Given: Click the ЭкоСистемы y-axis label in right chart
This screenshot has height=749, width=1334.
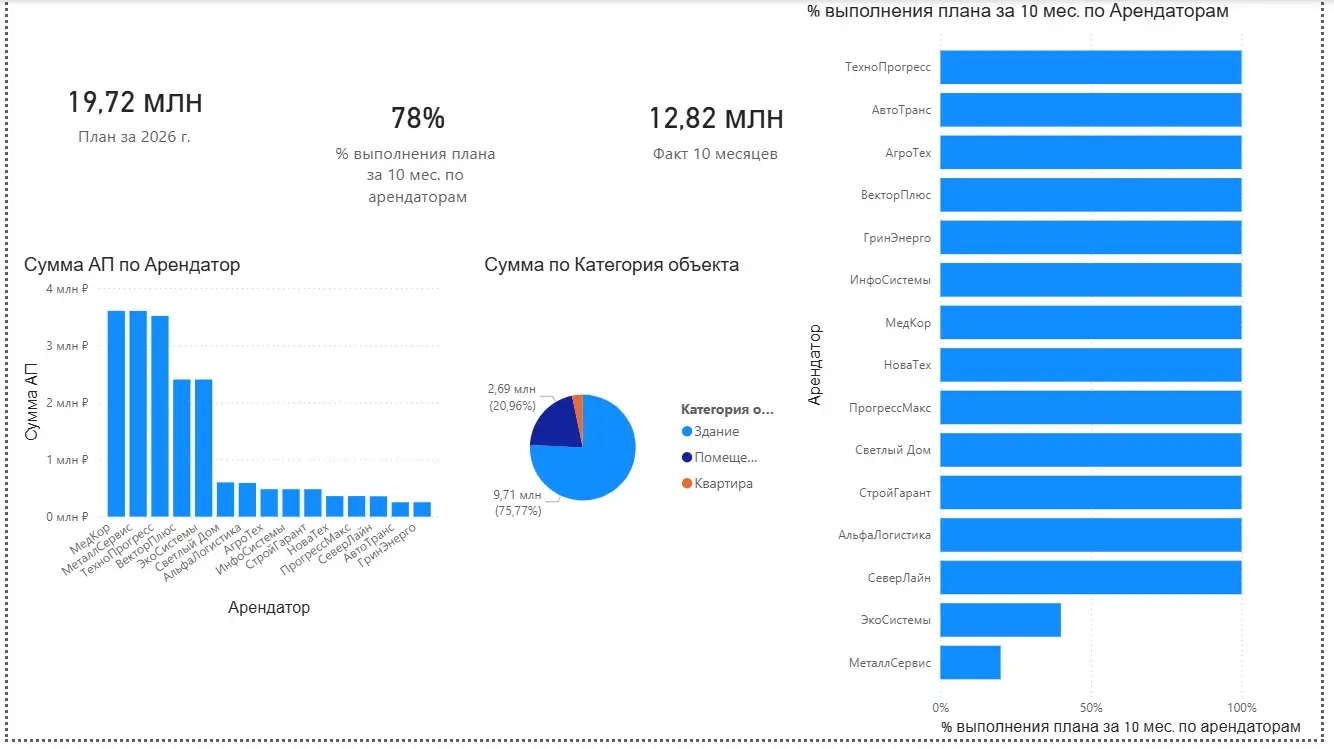Looking at the screenshot, I should point(896,620).
